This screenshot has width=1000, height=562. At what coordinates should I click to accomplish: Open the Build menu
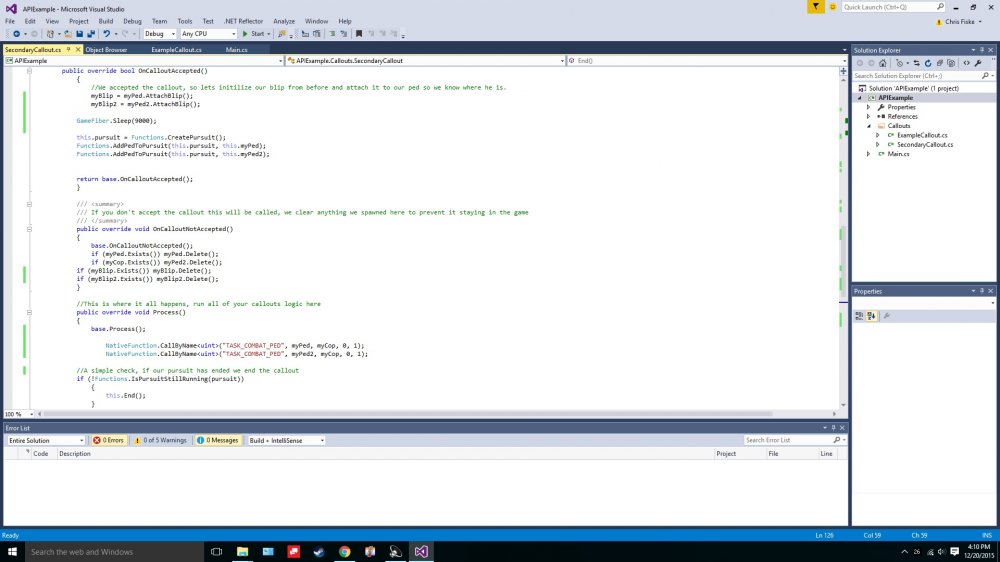[105, 21]
